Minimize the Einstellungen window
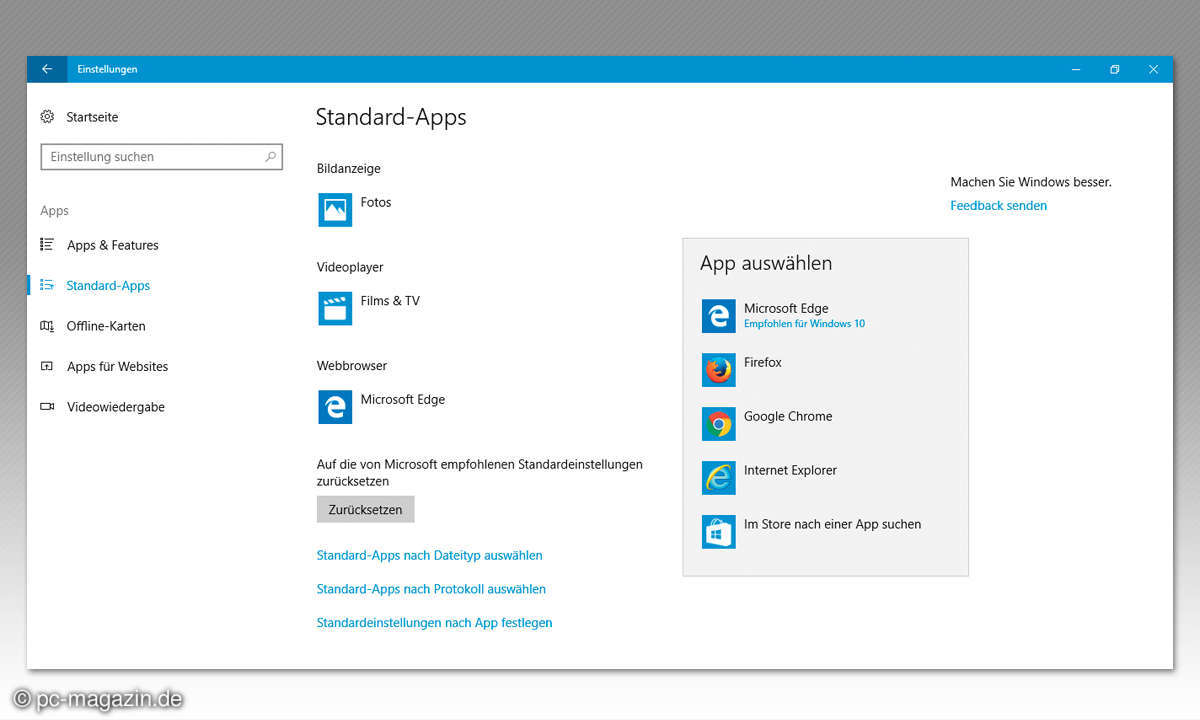The height and width of the screenshot is (720, 1200). pos(1076,69)
